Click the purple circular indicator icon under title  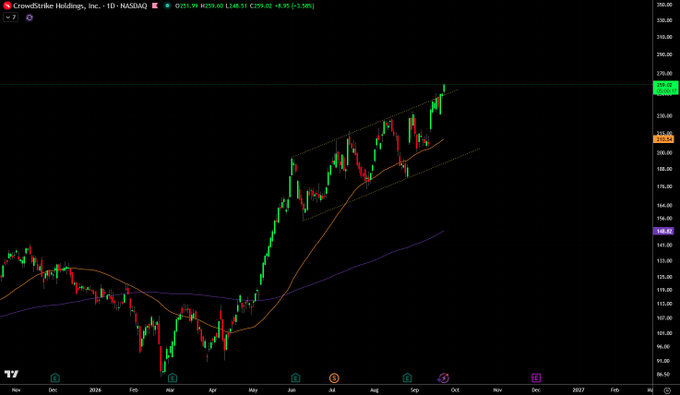(x=29, y=17)
